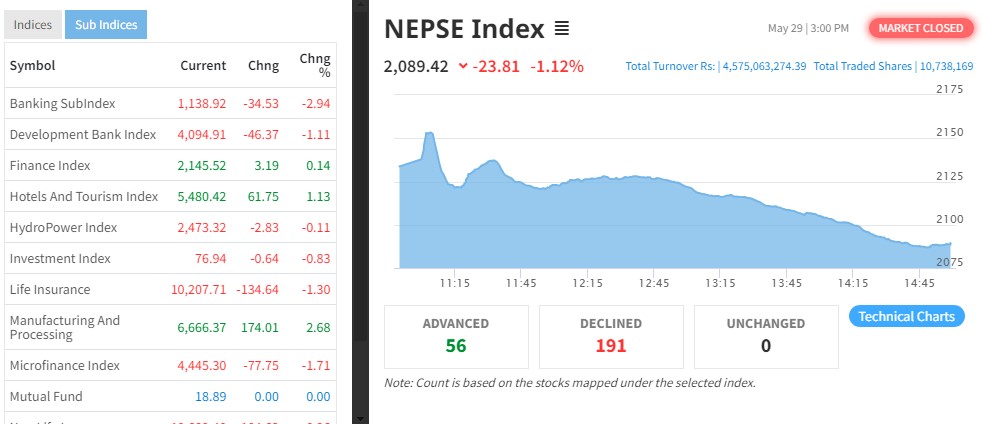Sort table by Symbol column header
989x424 pixels.
pyautogui.click(x=32, y=66)
